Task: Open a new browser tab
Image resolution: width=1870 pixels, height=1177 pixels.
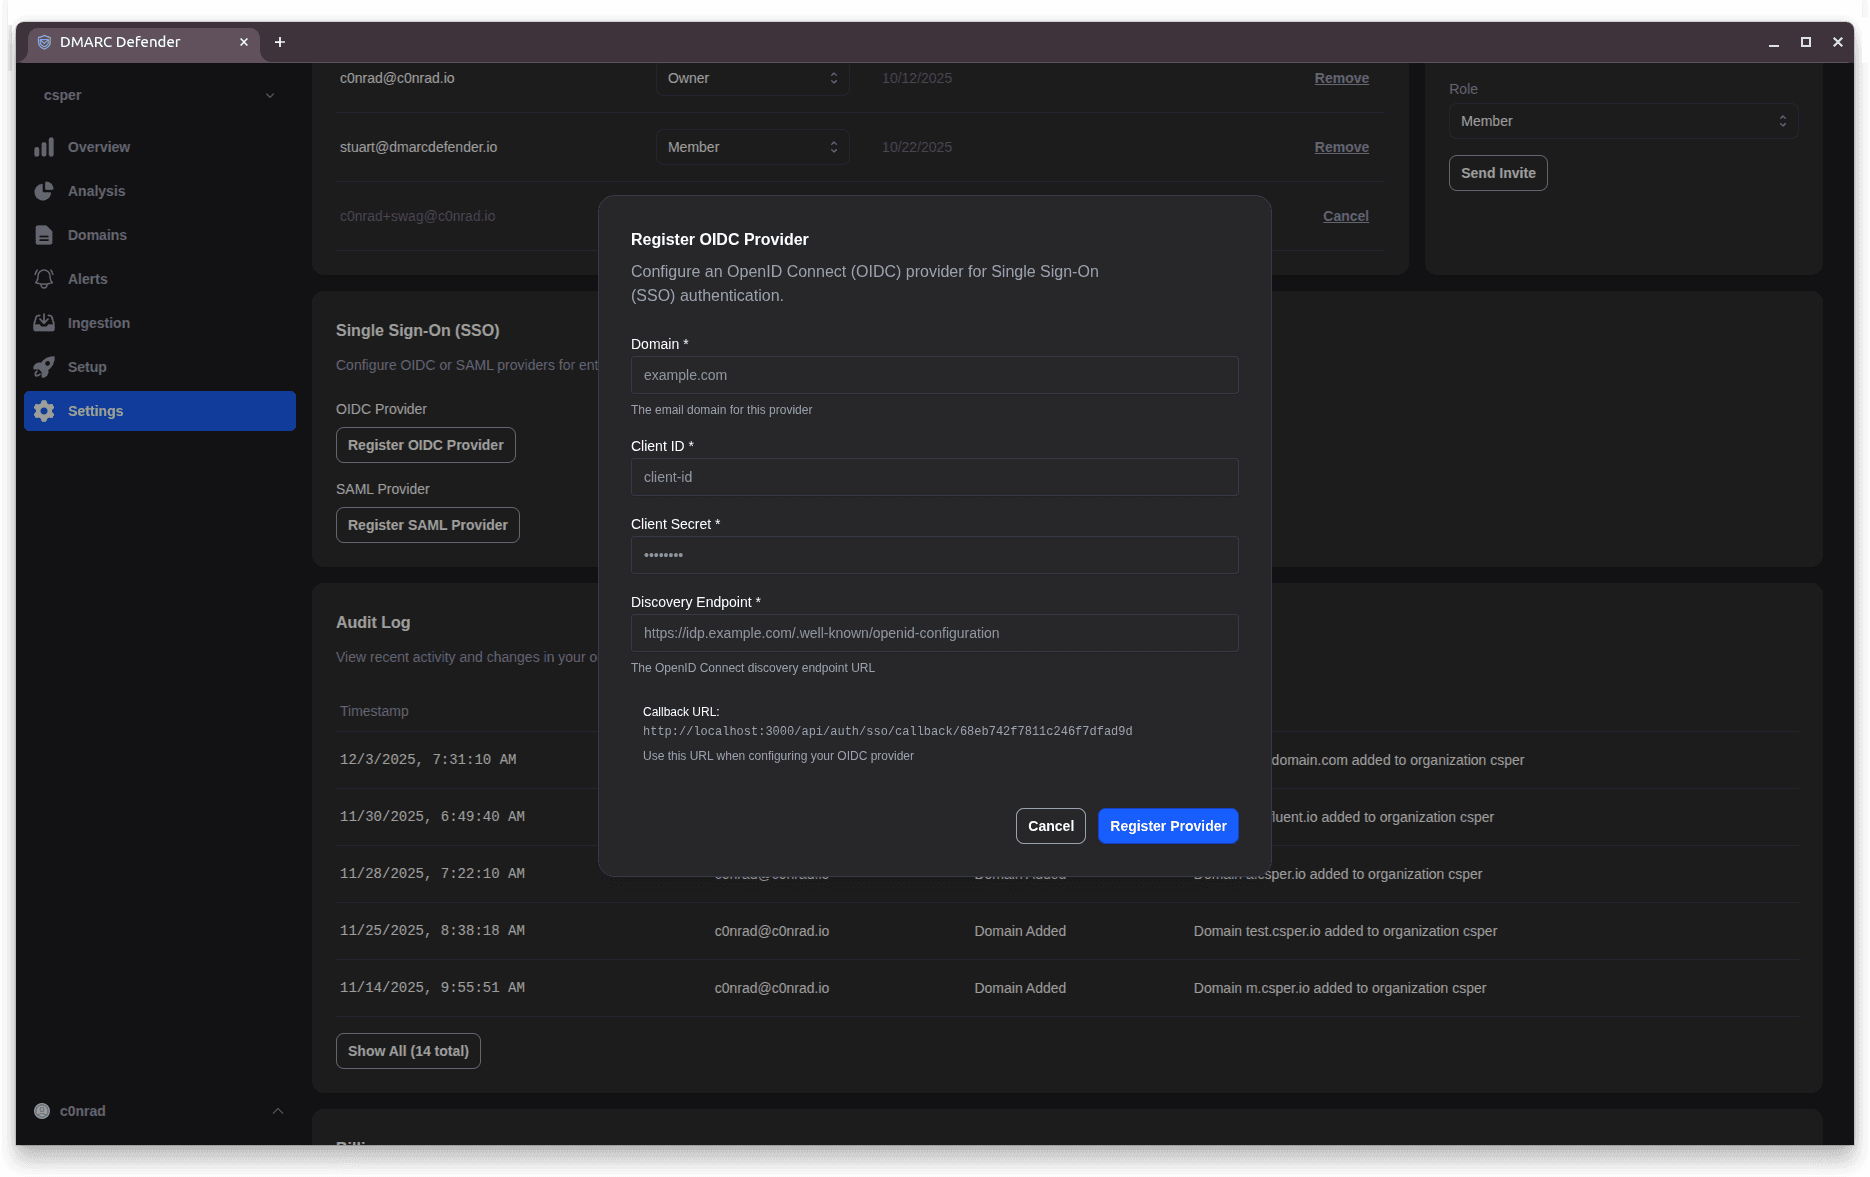Action: click(280, 42)
